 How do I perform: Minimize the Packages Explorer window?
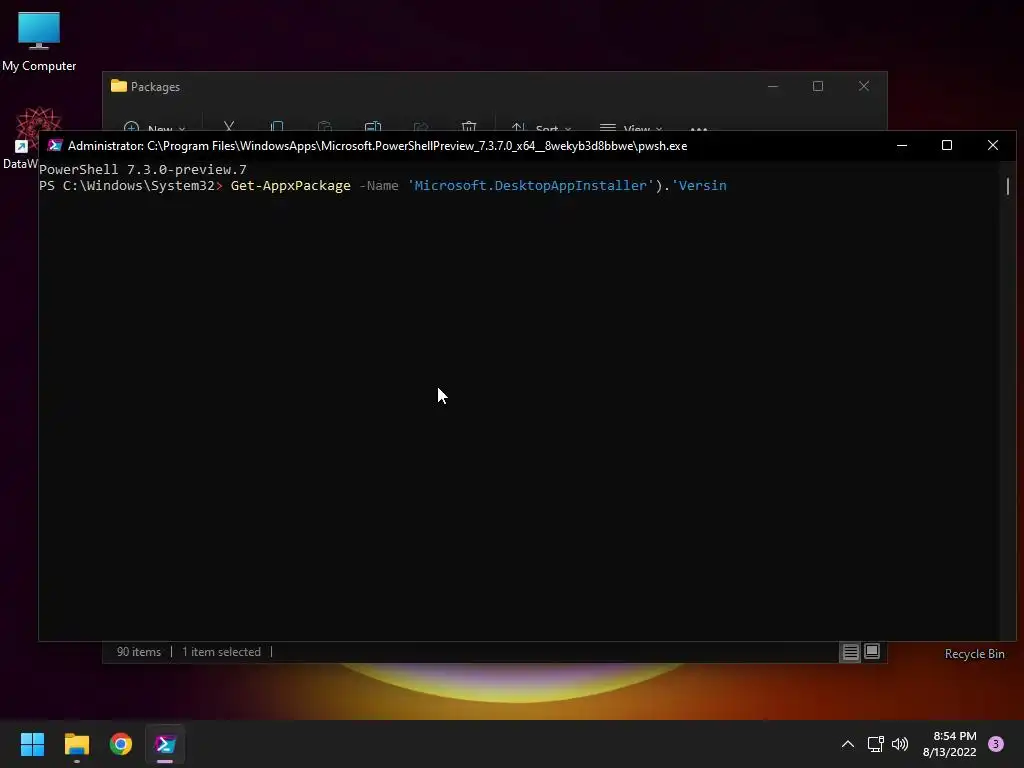pyautogui.click(x=773, y=86)
